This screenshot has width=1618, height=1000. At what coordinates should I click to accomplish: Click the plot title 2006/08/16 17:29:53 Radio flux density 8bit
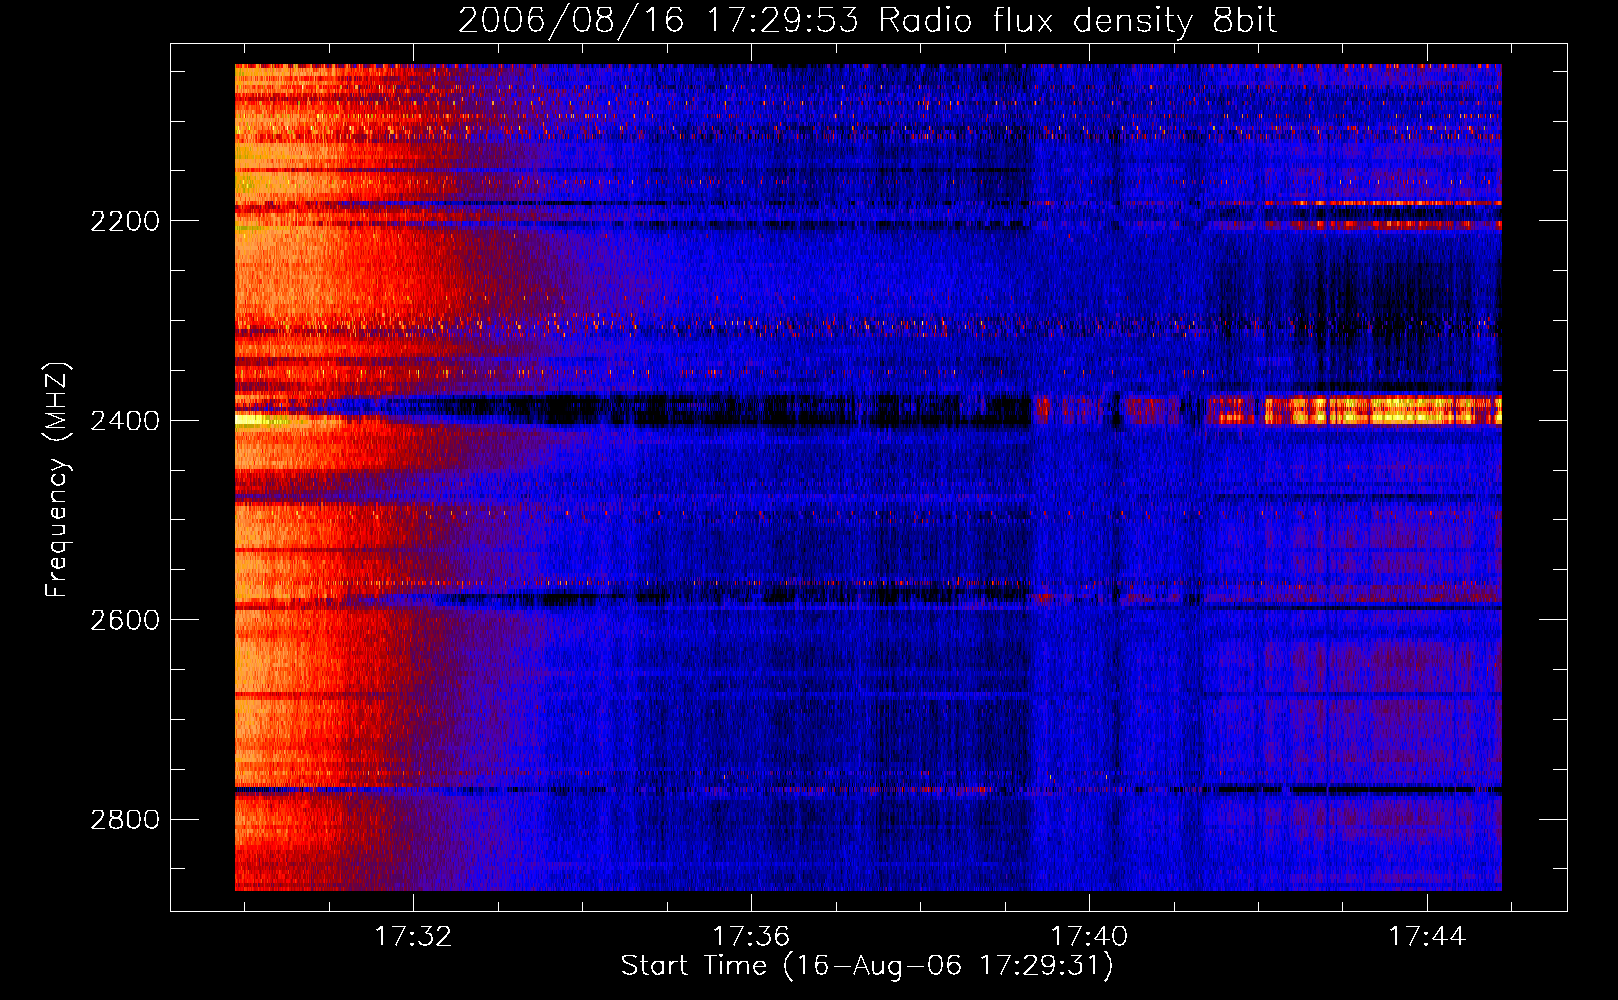(x=867, y=20)
